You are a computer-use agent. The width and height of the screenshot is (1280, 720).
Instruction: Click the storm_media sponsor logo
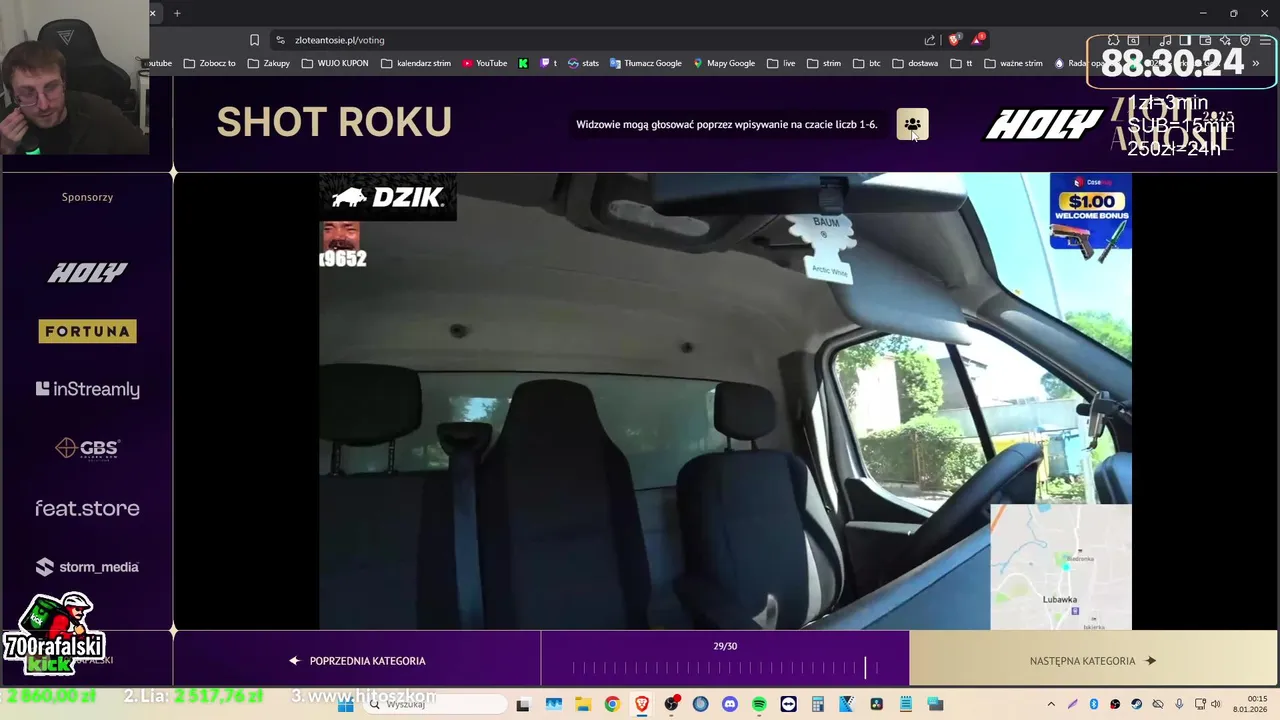(x=87, y=567)
